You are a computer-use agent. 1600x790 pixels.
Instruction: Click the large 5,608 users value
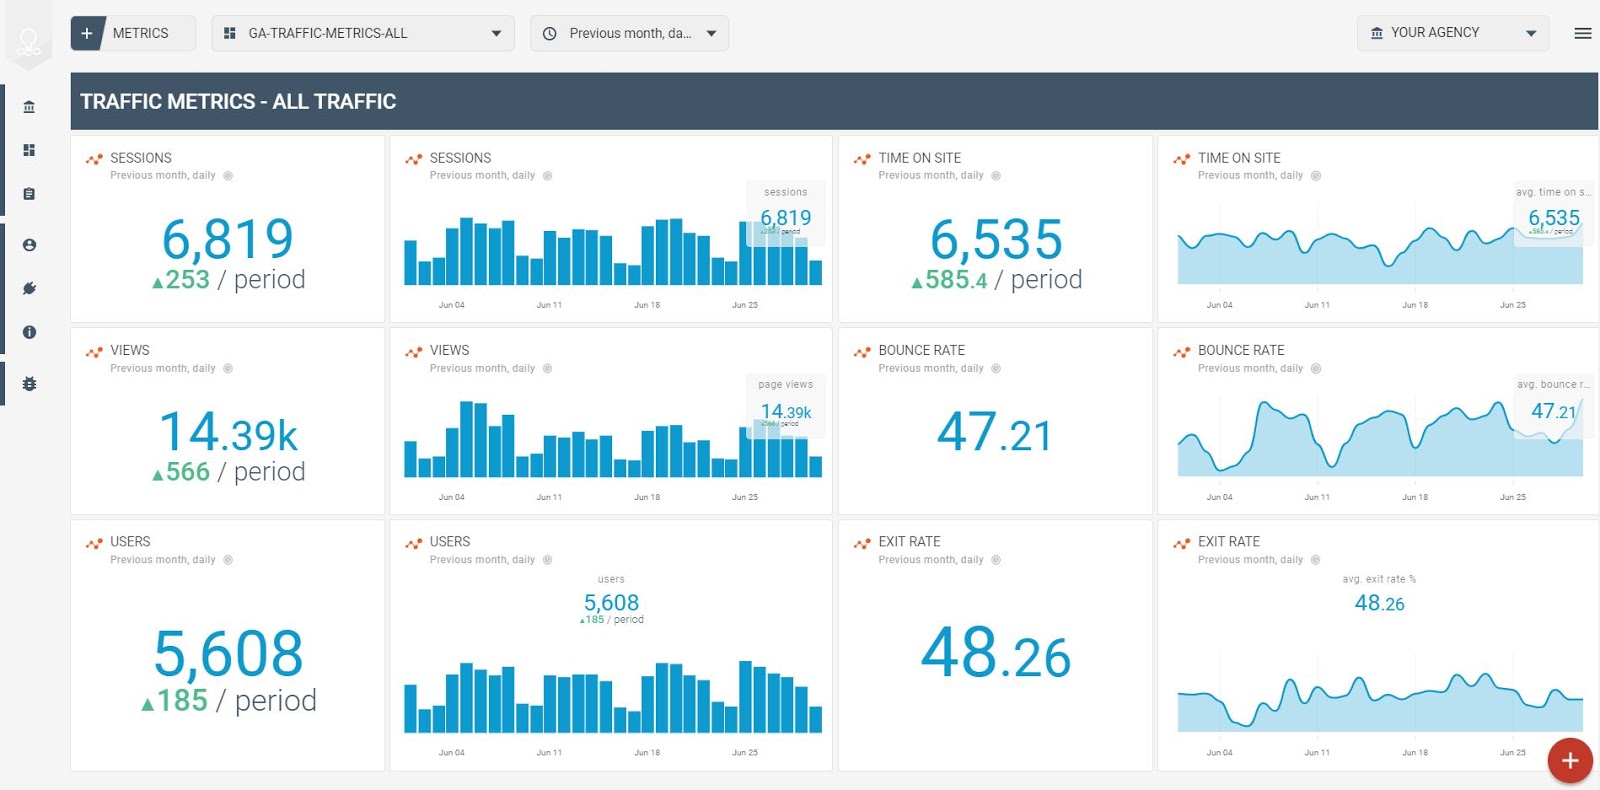(x=228, y=654)
